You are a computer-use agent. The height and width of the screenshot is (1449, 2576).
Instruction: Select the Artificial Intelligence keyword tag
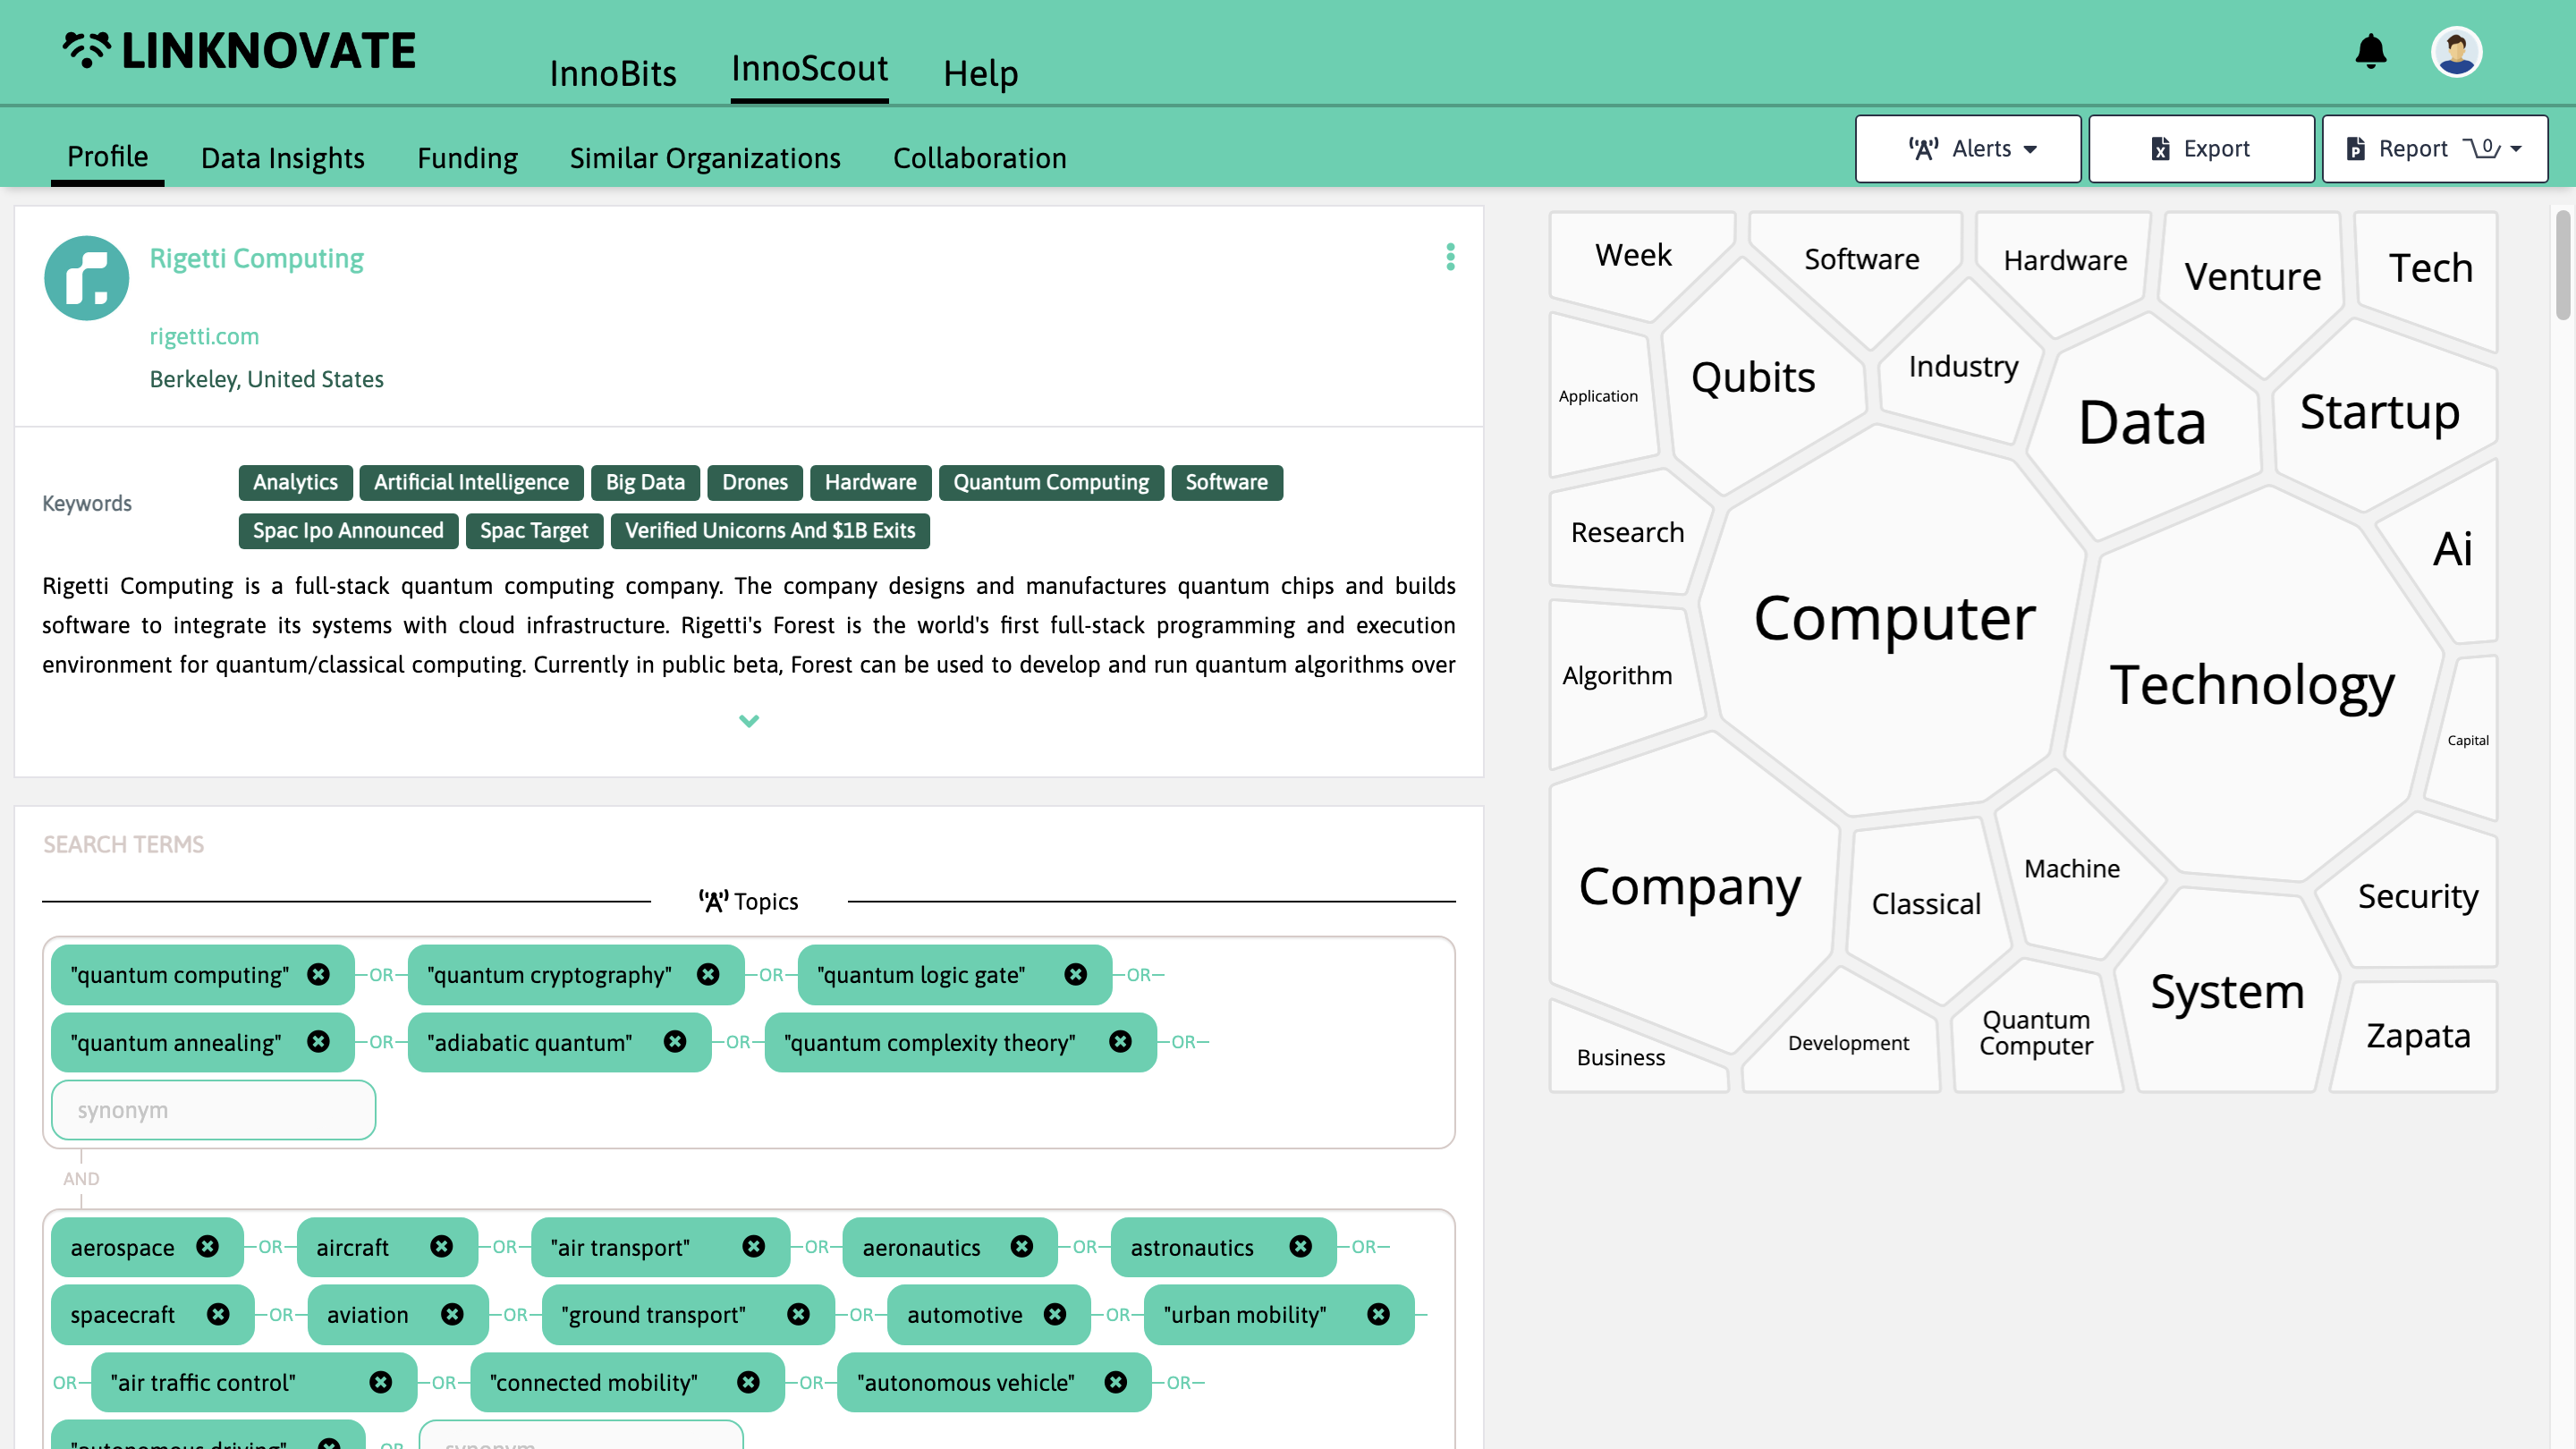471,482
